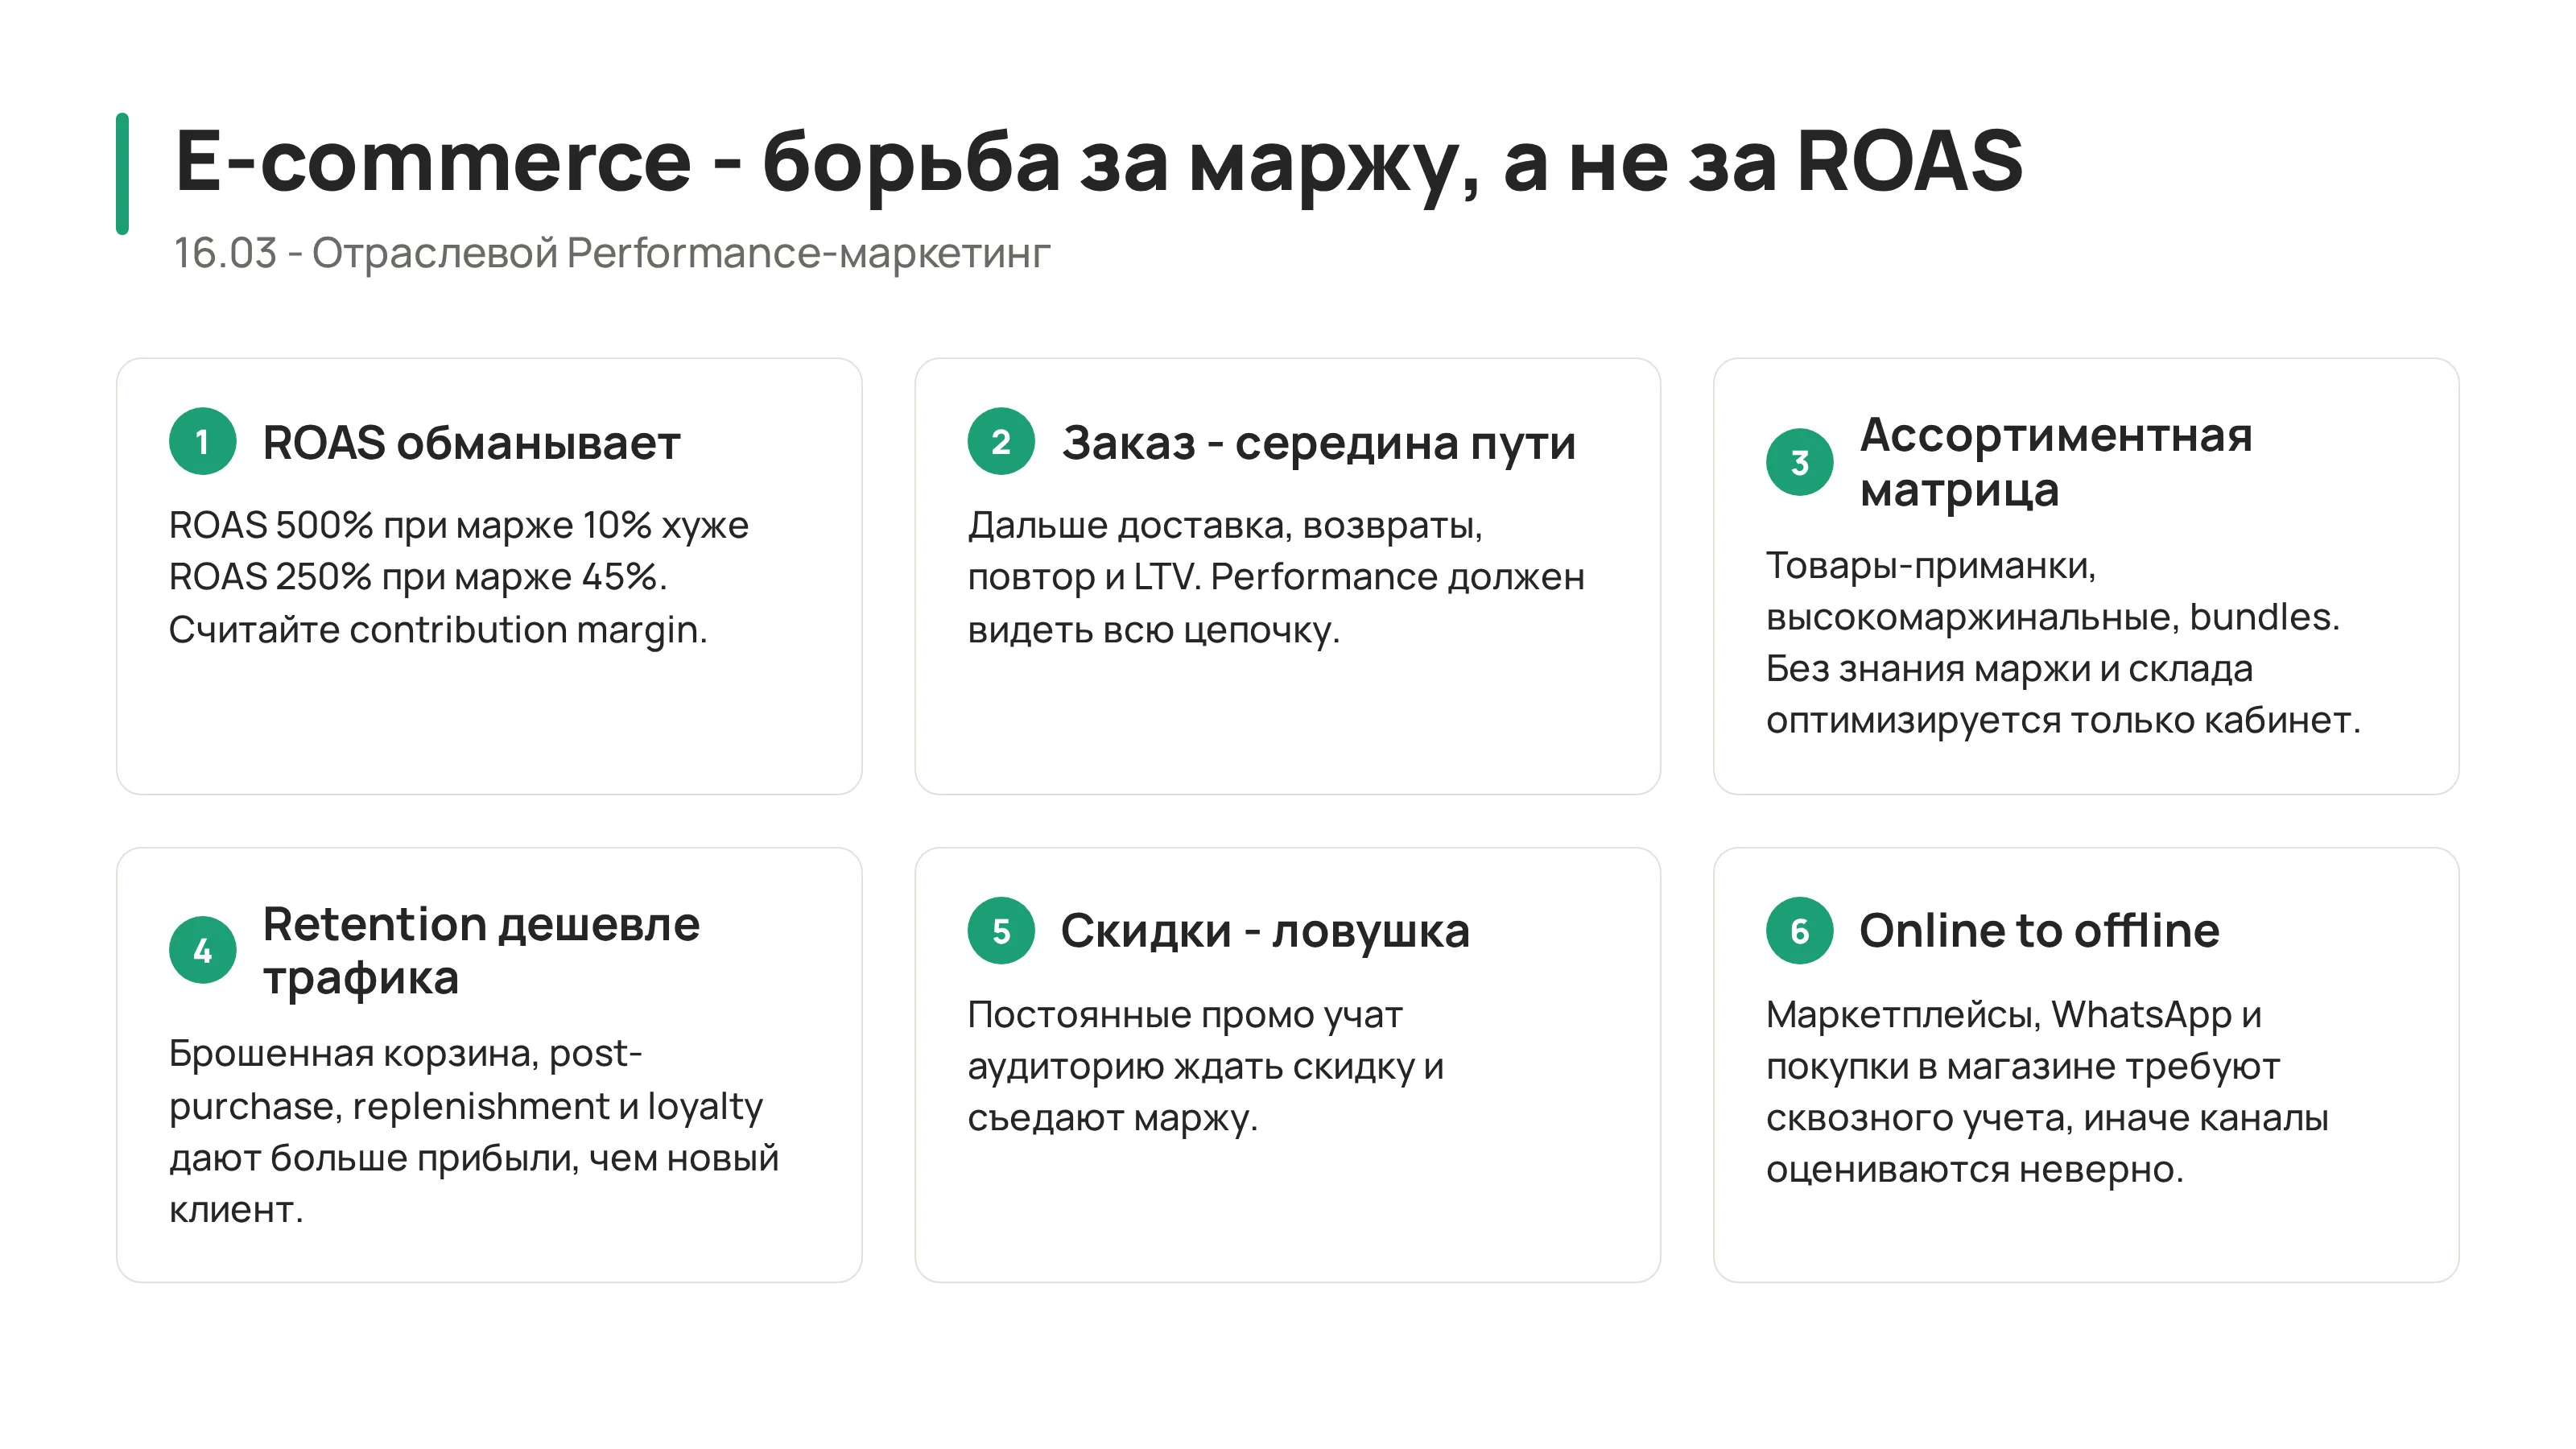Click the green number 3 badge

(1799, 462)
